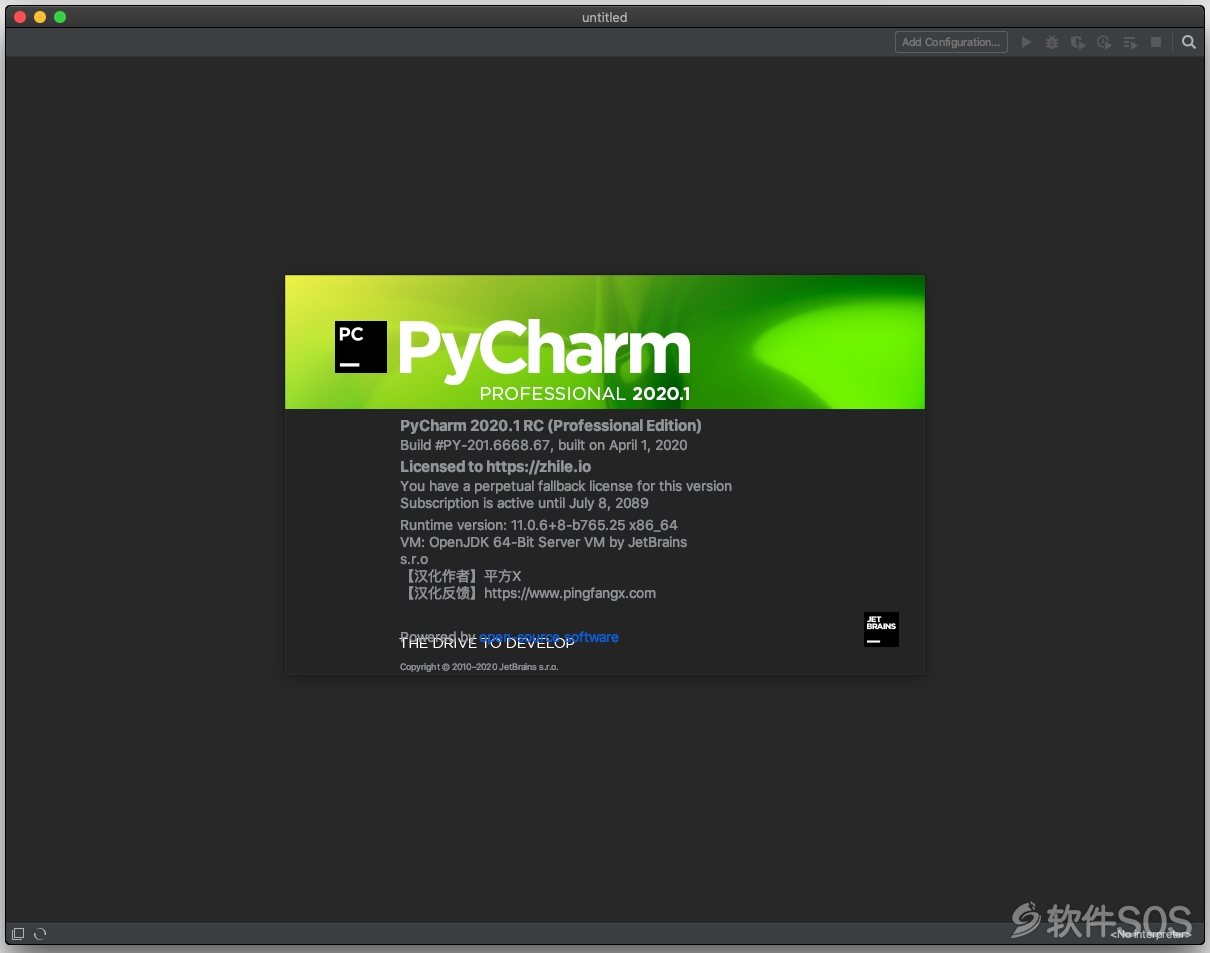This screenshot has height=953, width=1210.
Task: Open the No interpreter status widget
Action: [1151, 934]
